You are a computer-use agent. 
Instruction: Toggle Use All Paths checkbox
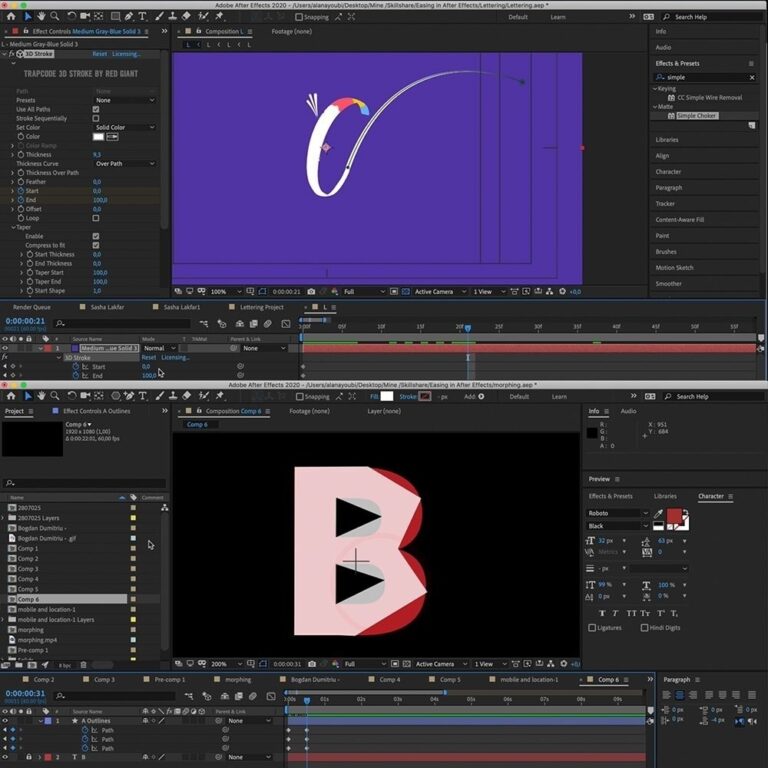[x=96, y=109]
